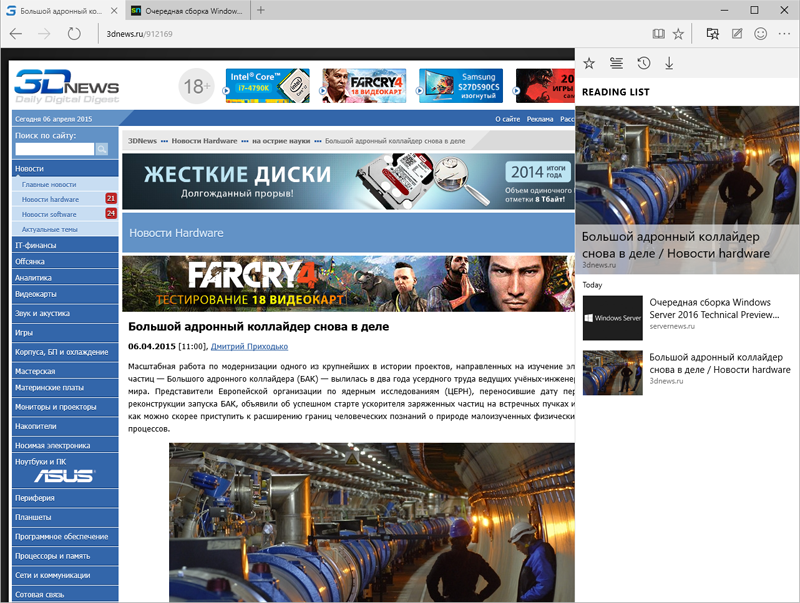Open the More actions ellipsis menu
The image size is (800, 603).
click(784, 33)
